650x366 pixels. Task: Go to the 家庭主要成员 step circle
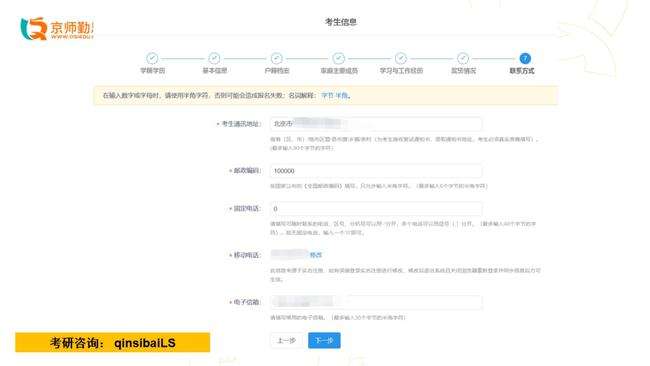point(339,58)
